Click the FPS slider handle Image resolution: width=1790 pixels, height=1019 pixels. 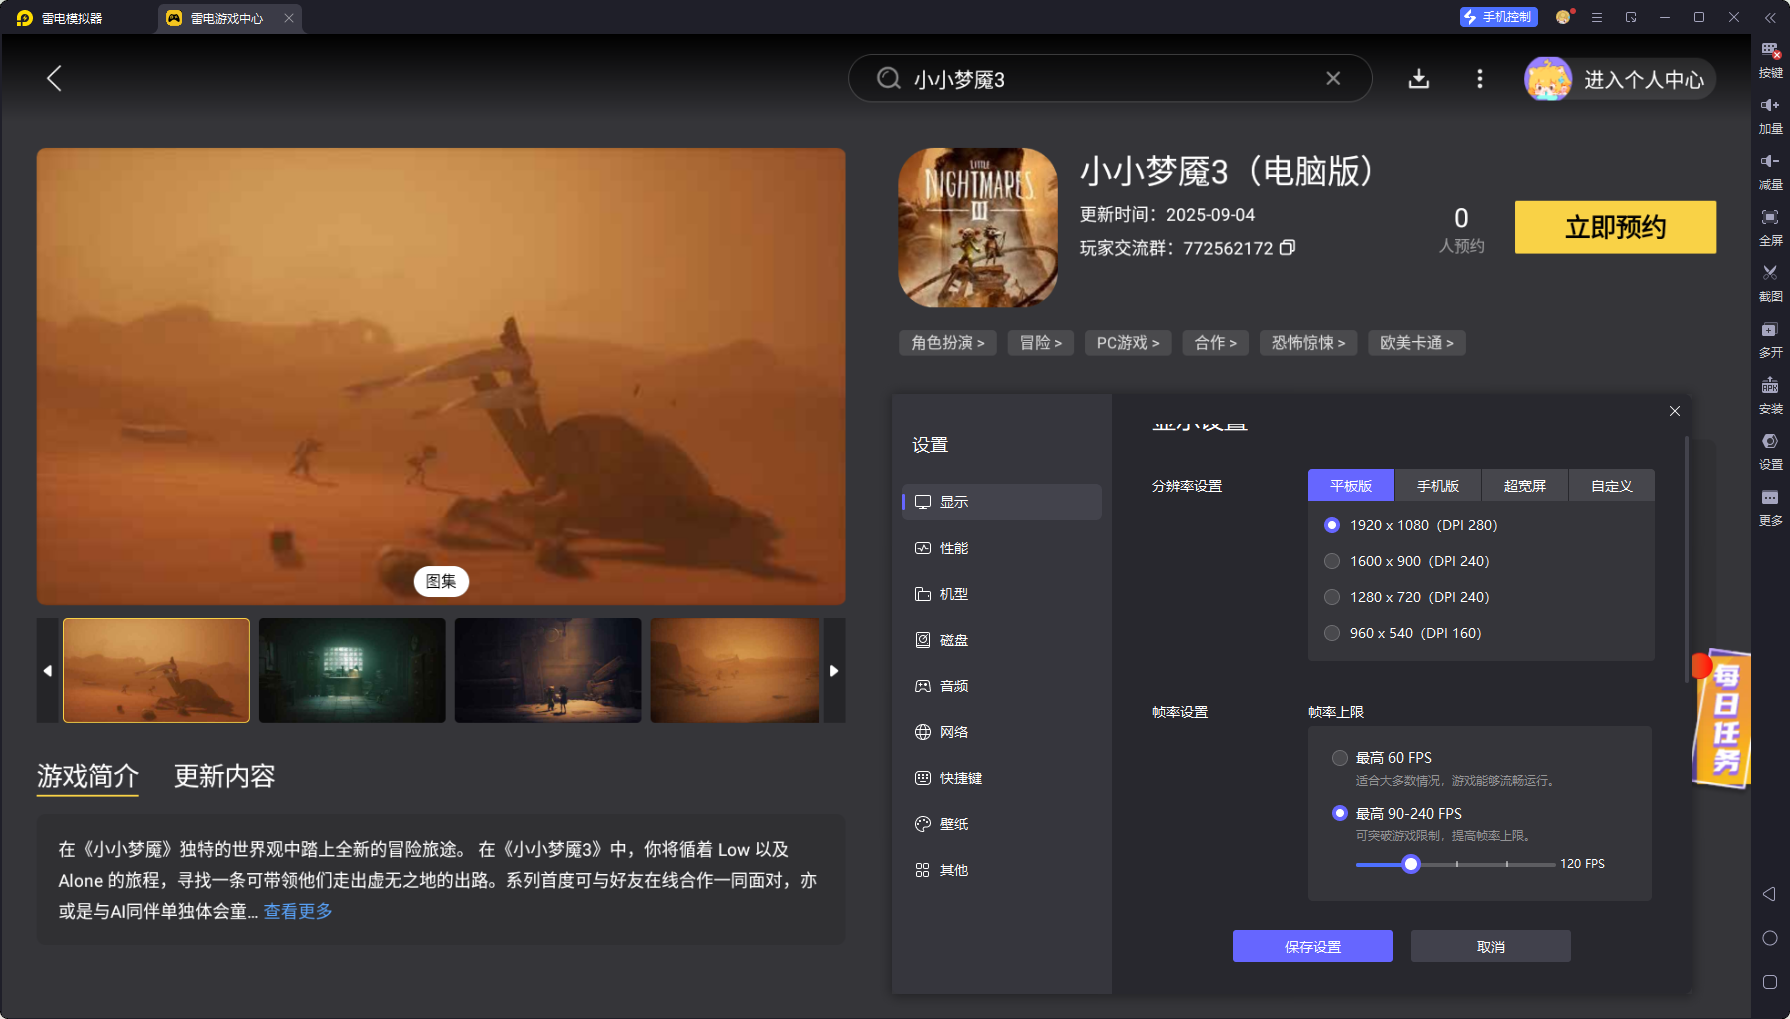1411,864
